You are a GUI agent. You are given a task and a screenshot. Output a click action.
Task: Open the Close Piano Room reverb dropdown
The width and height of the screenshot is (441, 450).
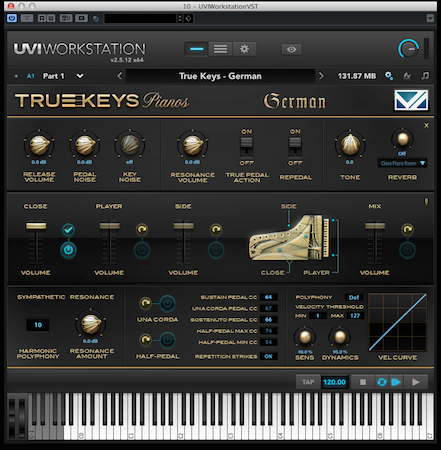[x=402, y=163]
